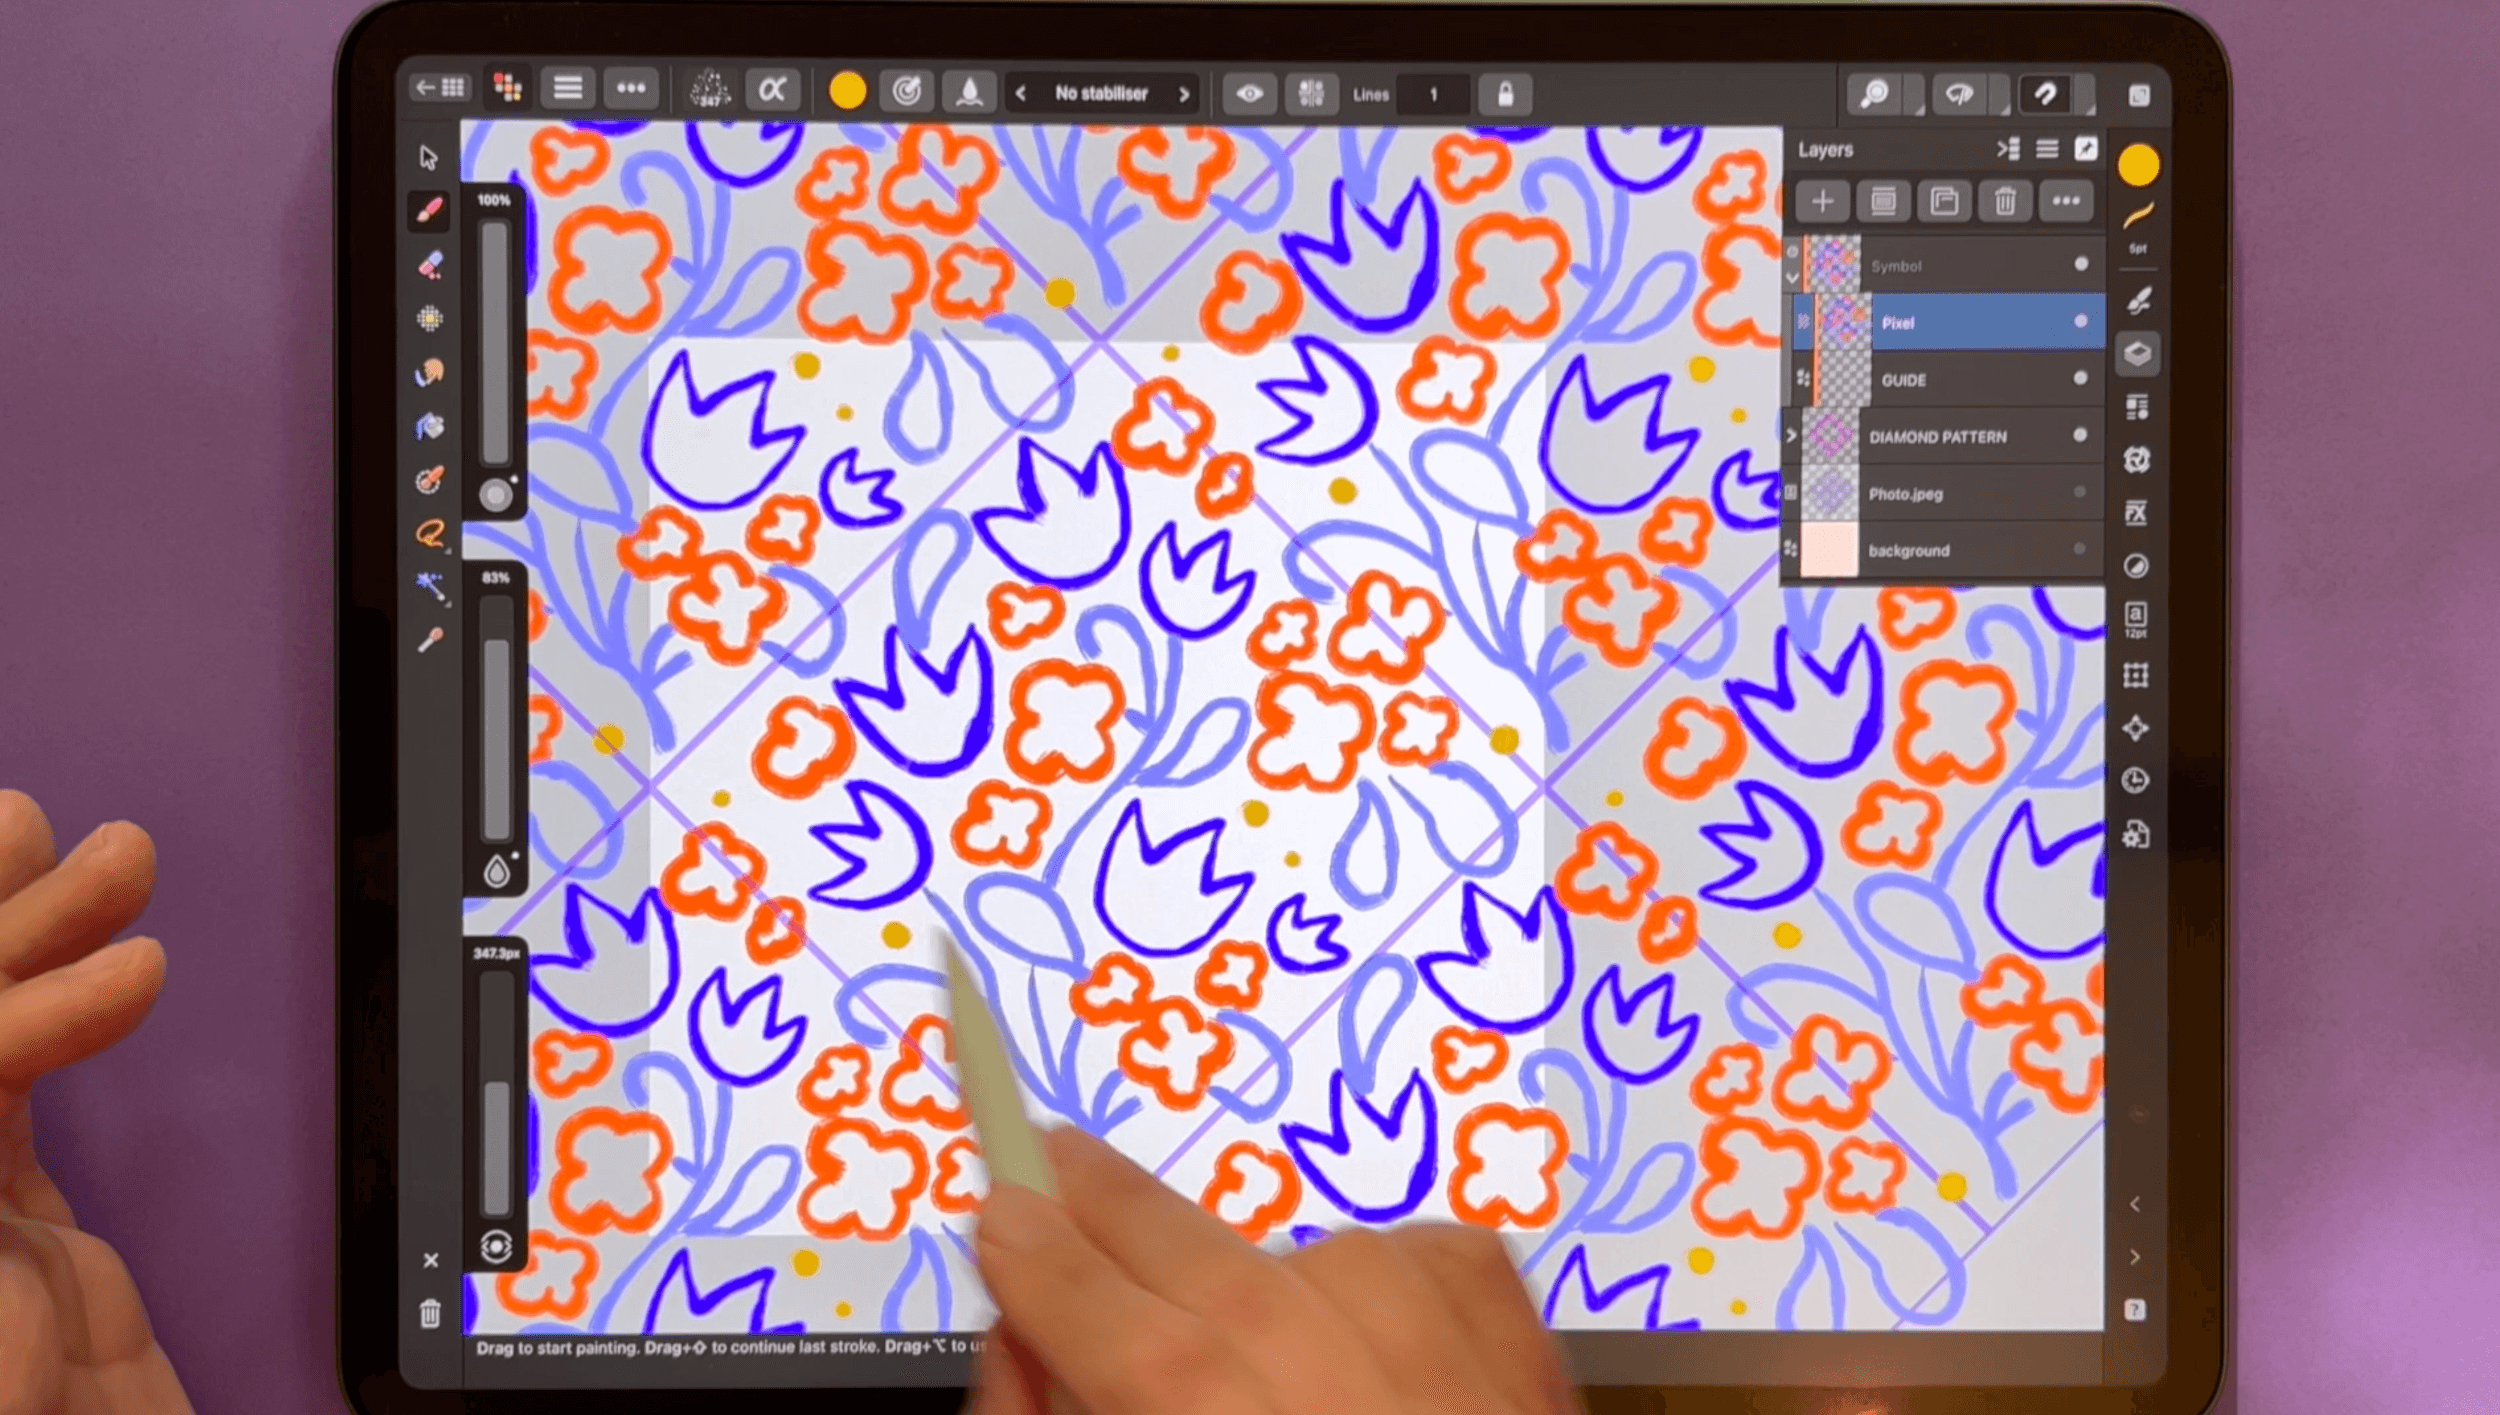Open the document hamburger menu

[568, 89]
